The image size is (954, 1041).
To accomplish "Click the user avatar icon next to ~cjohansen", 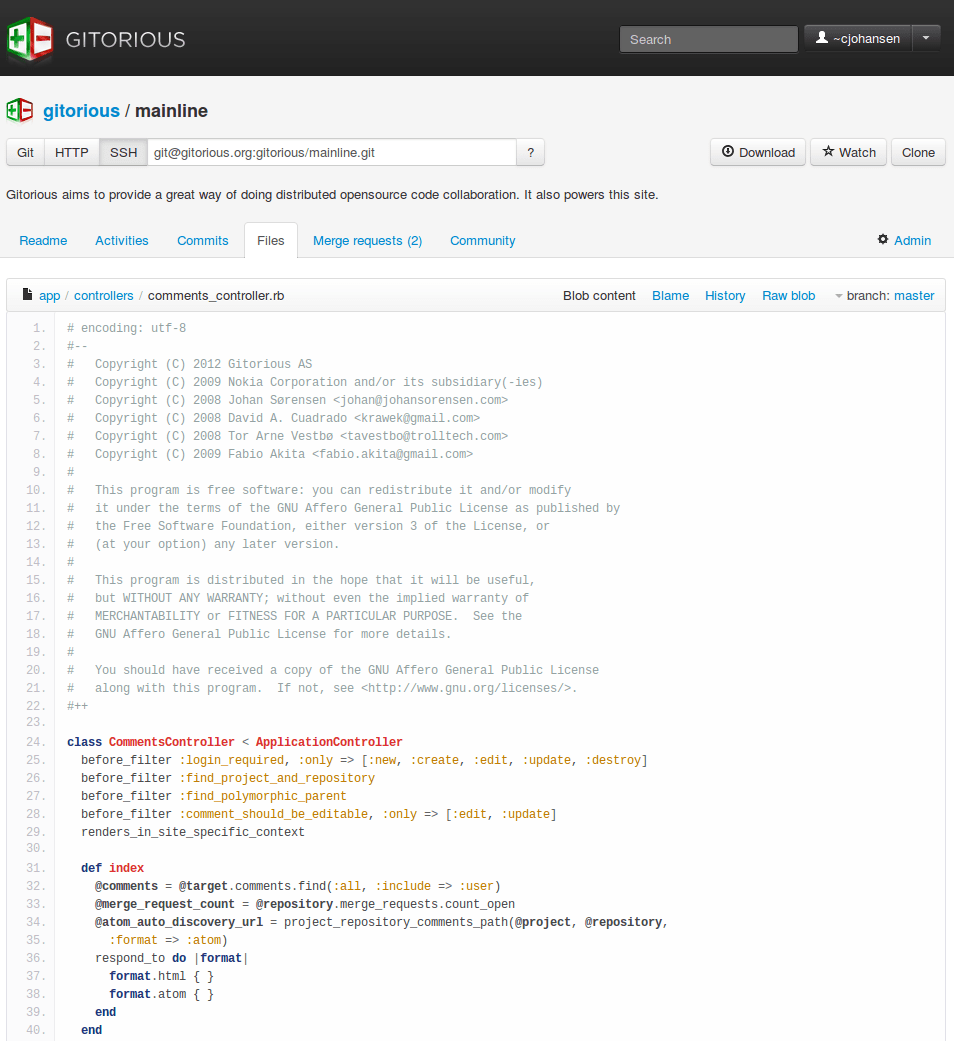I will (822, 38).
